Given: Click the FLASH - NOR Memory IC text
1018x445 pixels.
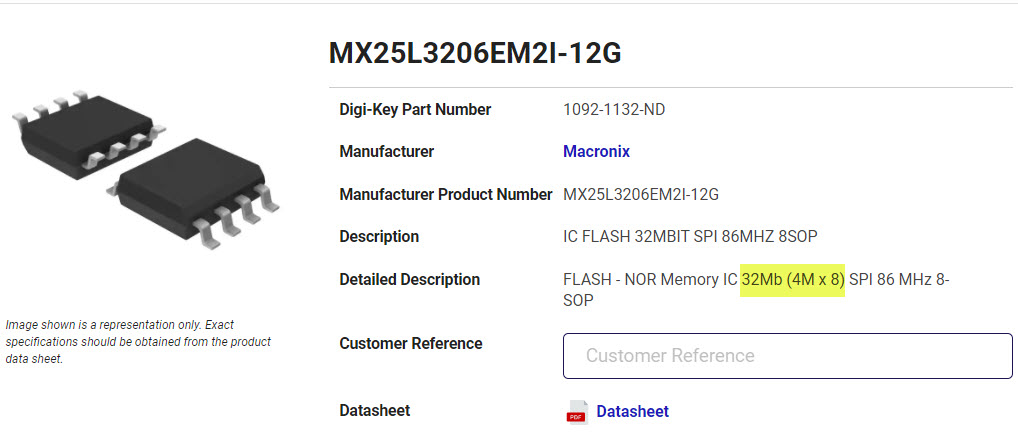Looking at the screenshot, I should (x=650, y=280).
